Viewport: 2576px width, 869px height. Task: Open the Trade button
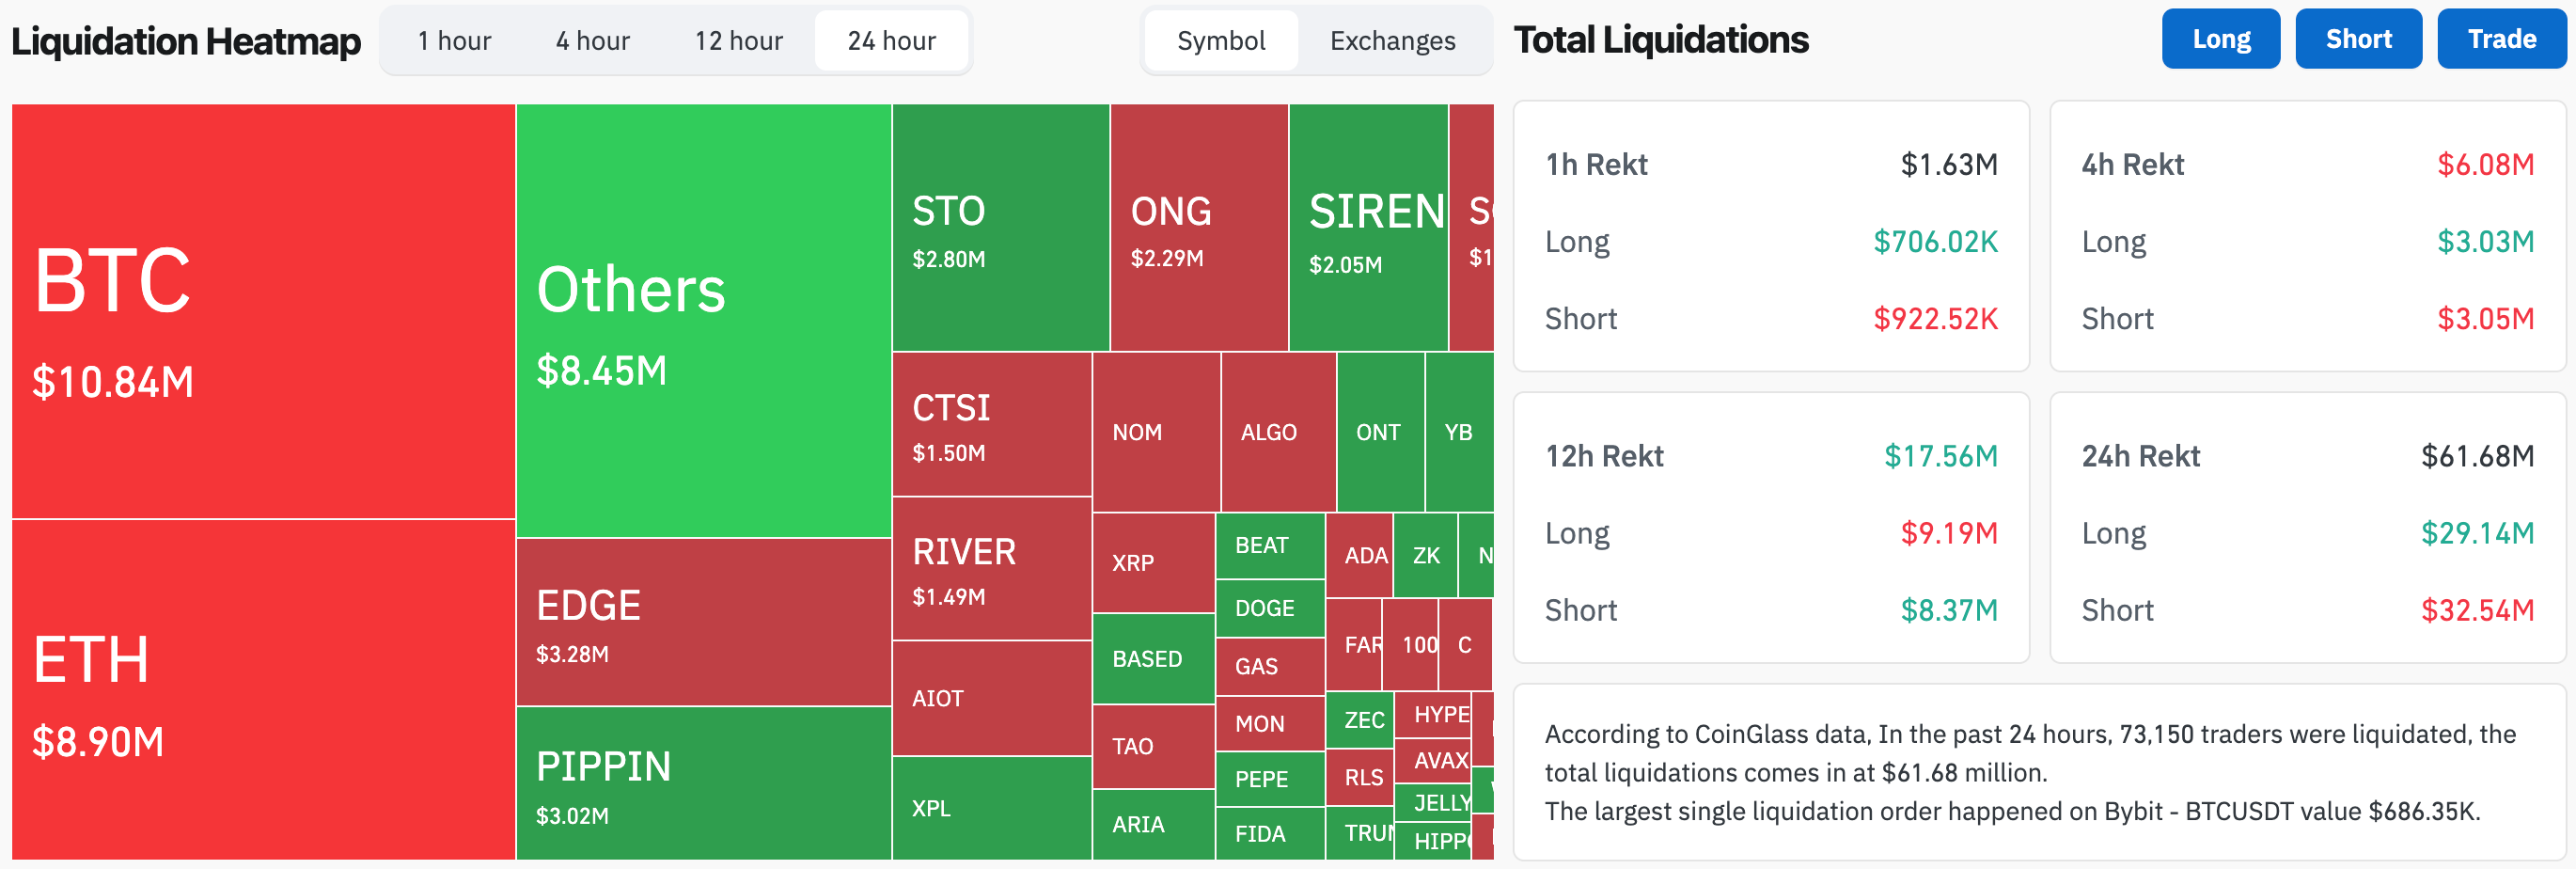2501,39
